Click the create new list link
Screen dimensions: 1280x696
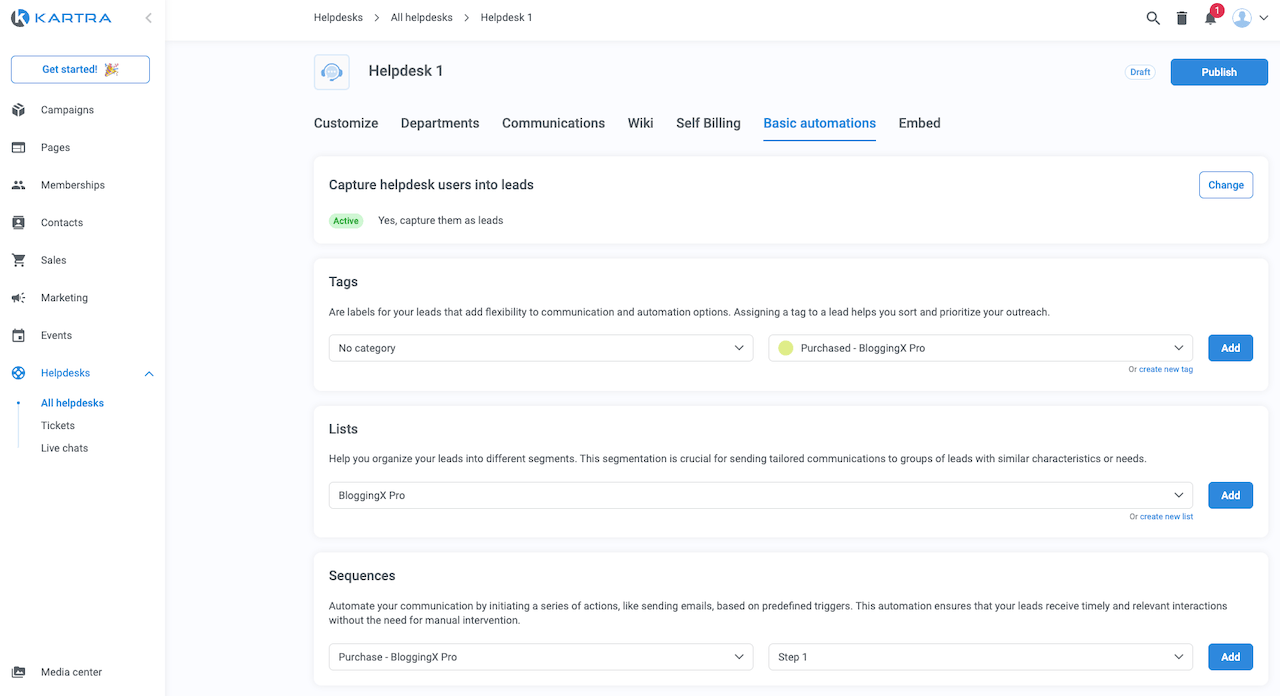coord(1166,517)
